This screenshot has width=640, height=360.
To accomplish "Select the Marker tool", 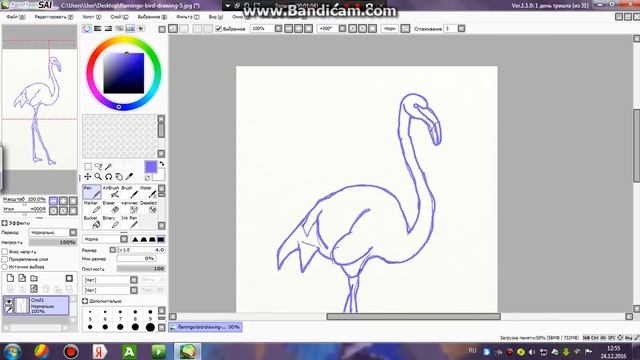I will click(x=91, y=207).
